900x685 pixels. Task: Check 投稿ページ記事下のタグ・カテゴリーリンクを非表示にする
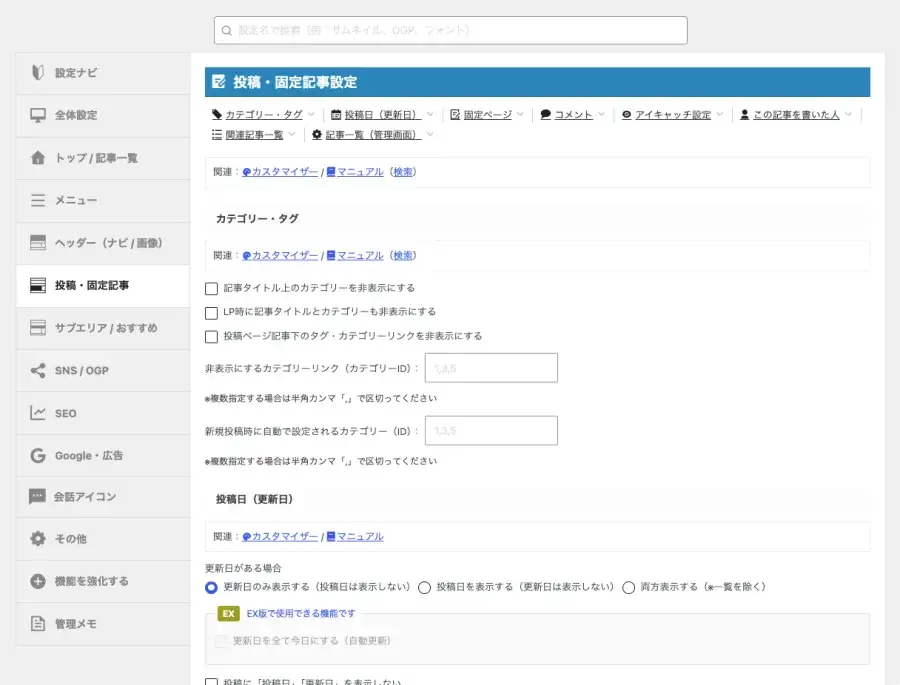pos(211,336)
